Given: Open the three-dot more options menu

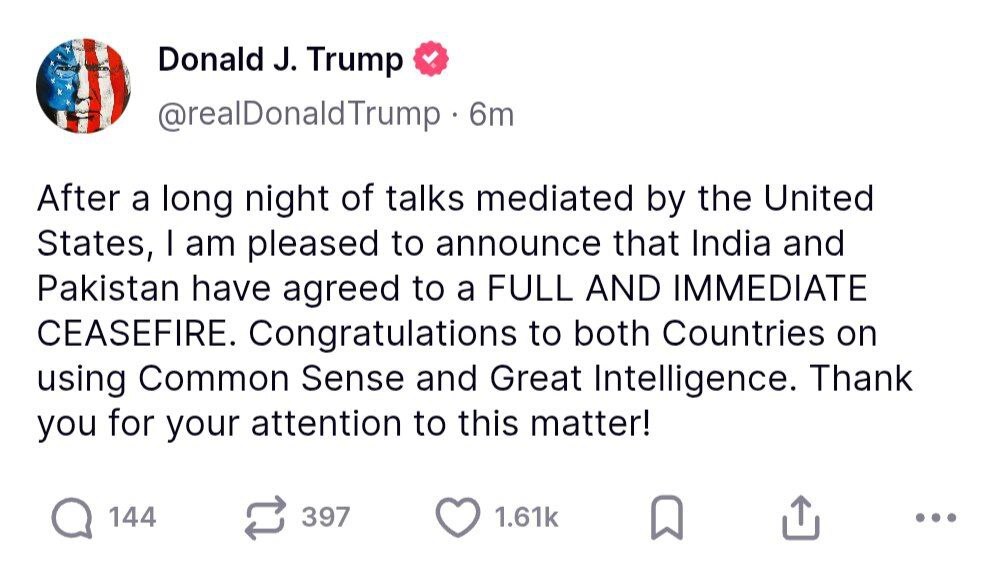Looking at the screenshot, I should [936, 518].
